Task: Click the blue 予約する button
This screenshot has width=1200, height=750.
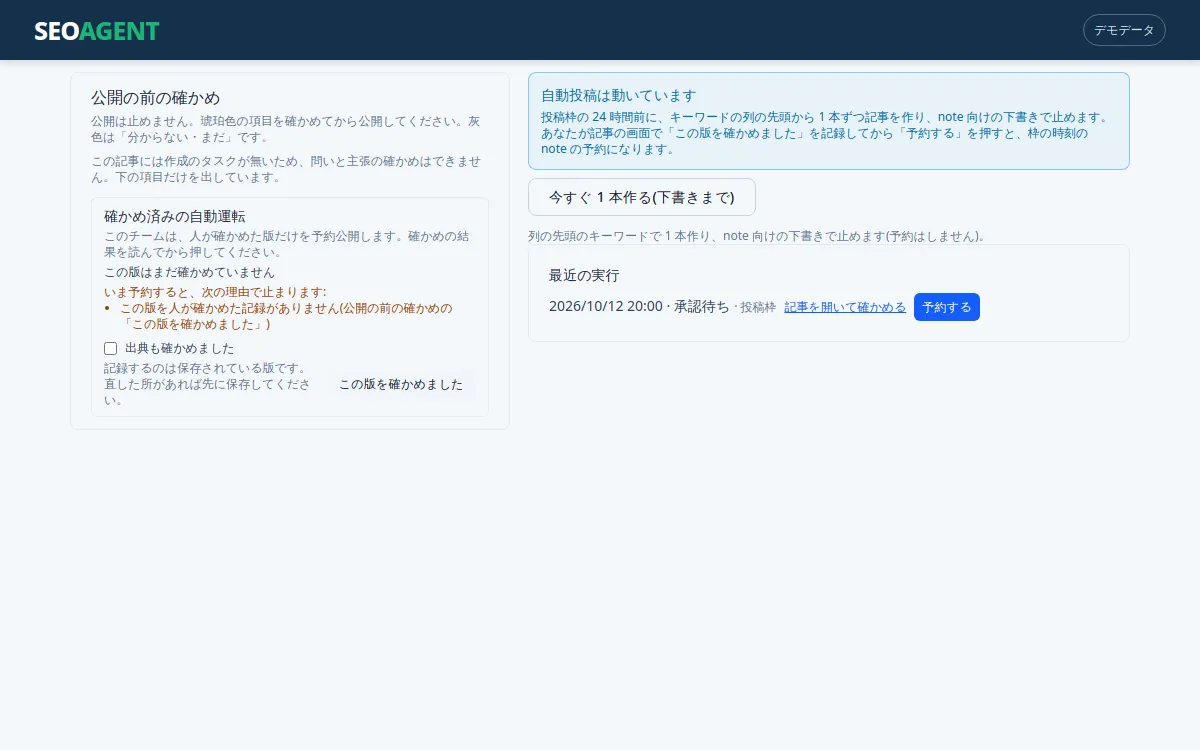Action: [x=947, y=307]
